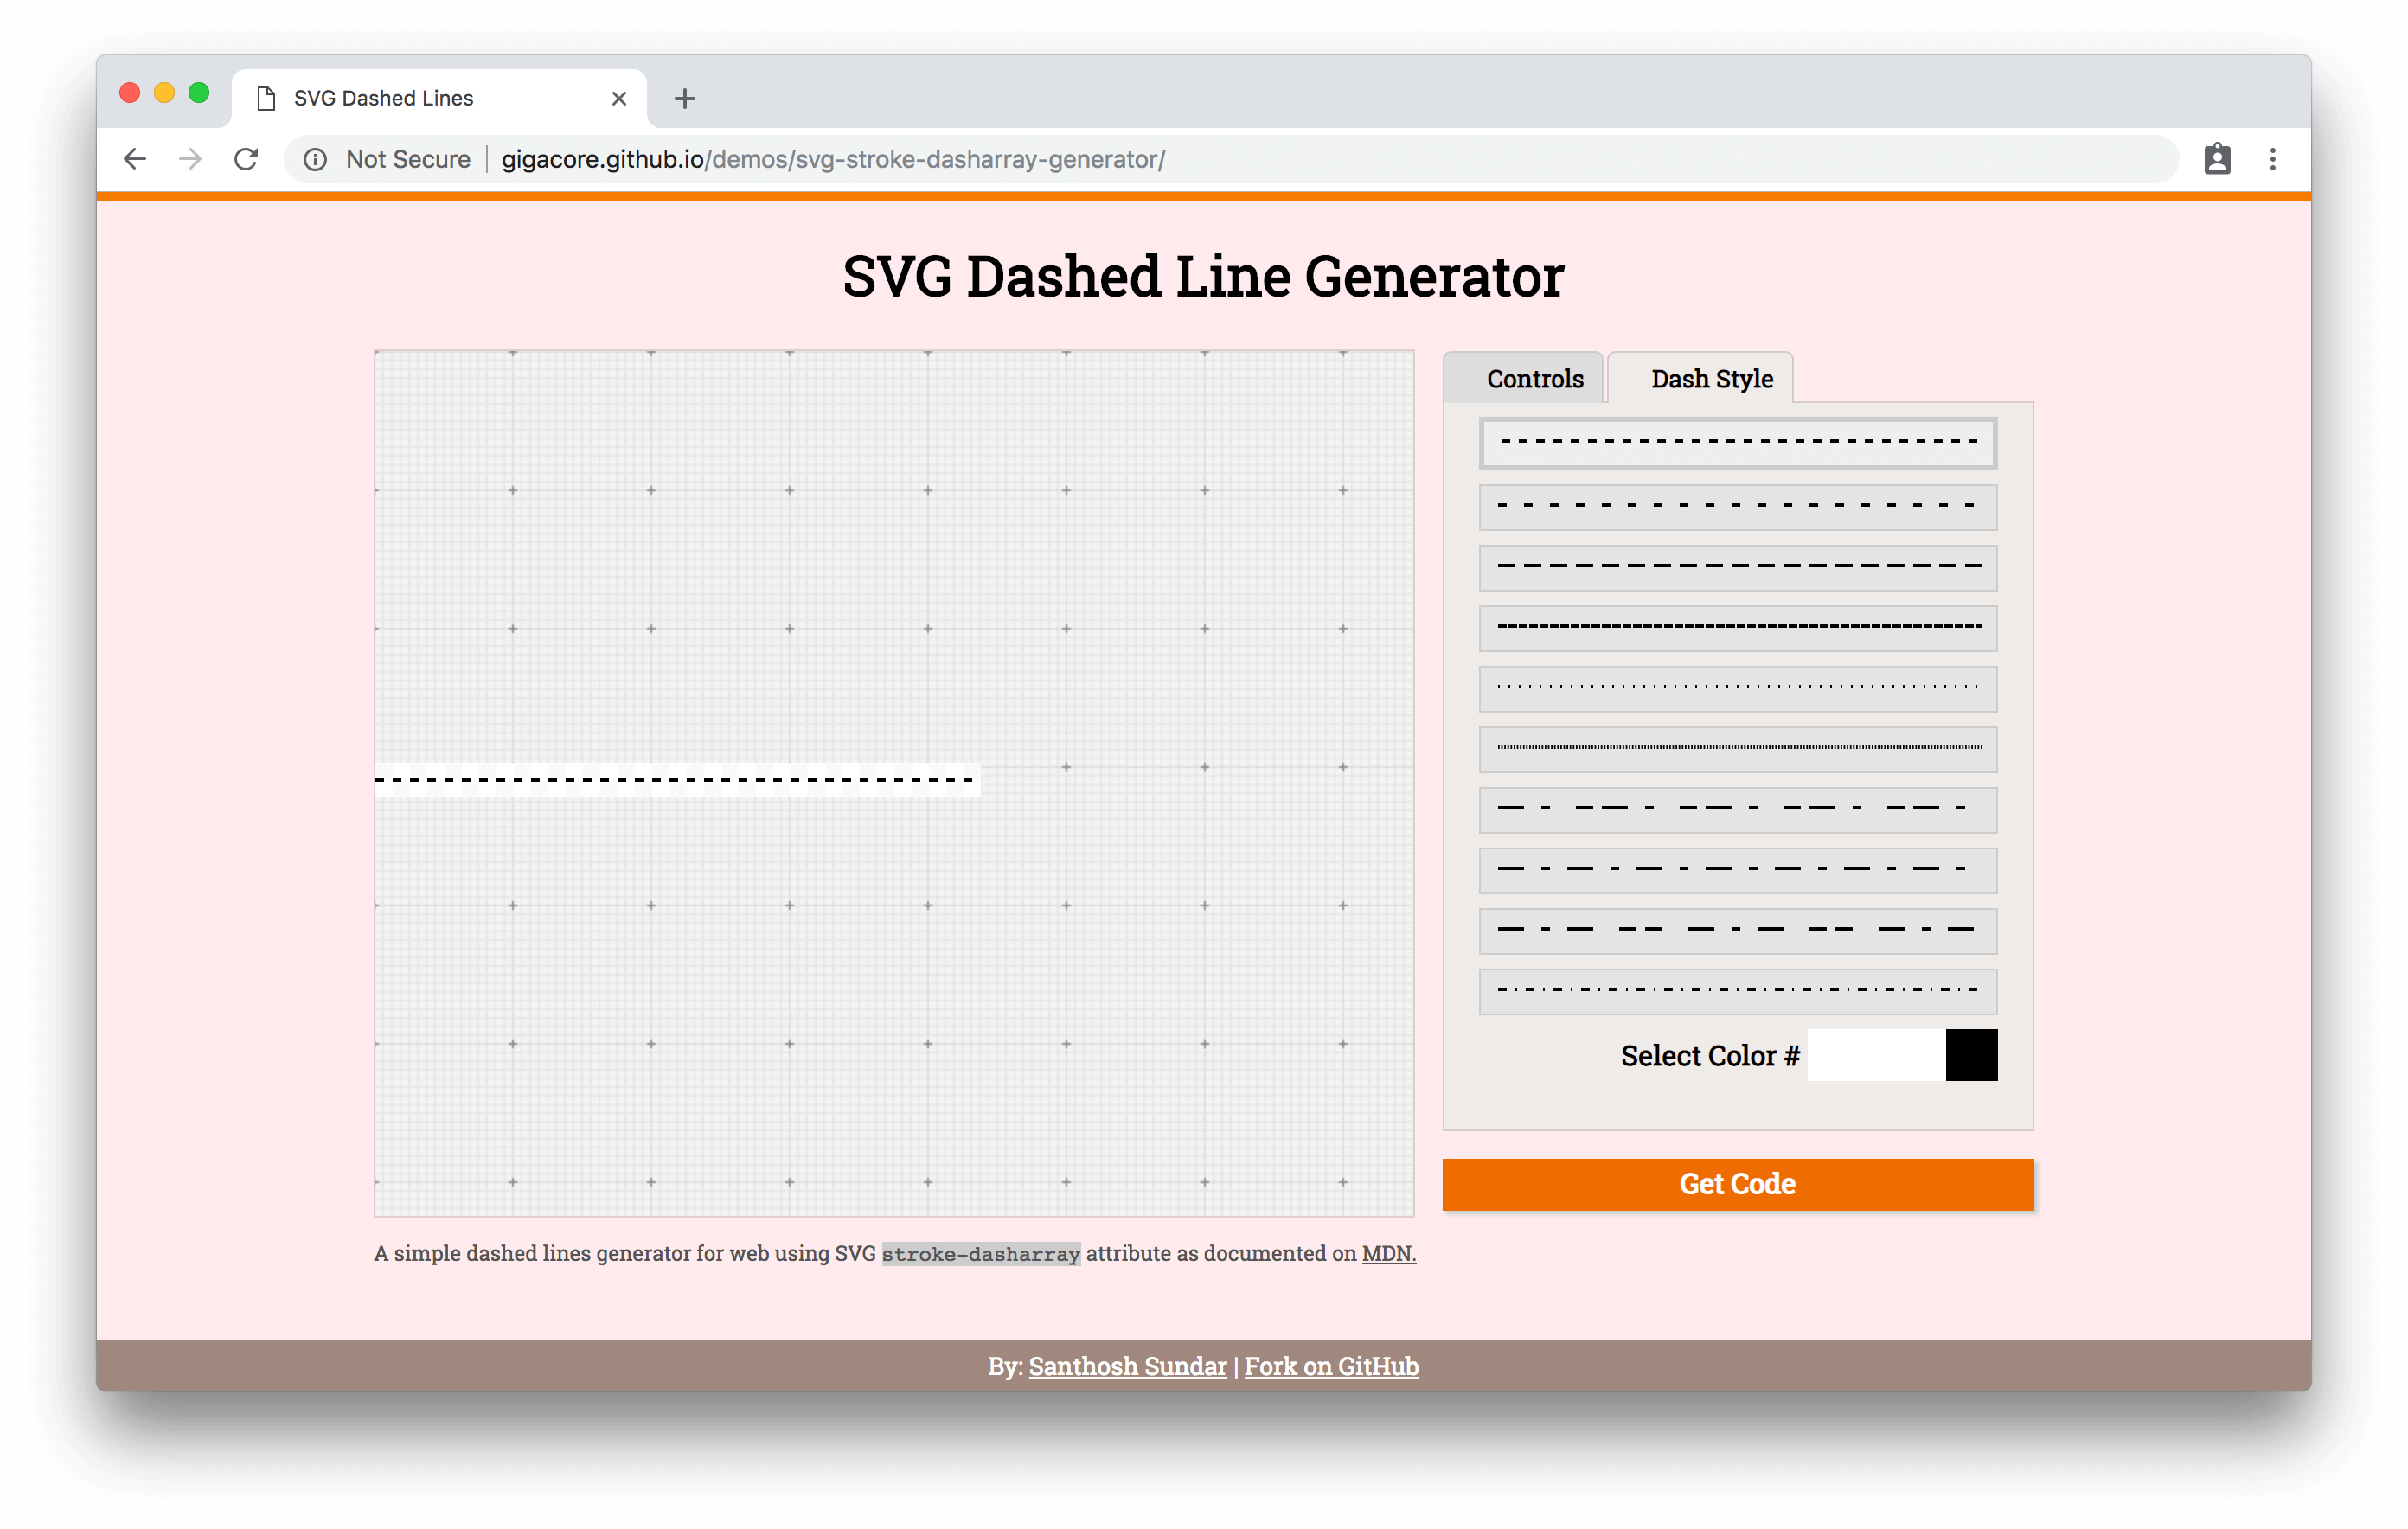The width and height of the screenshot is (2408, 1529).
Task: Select the dense dashed line style
Action: [1738, 625]
